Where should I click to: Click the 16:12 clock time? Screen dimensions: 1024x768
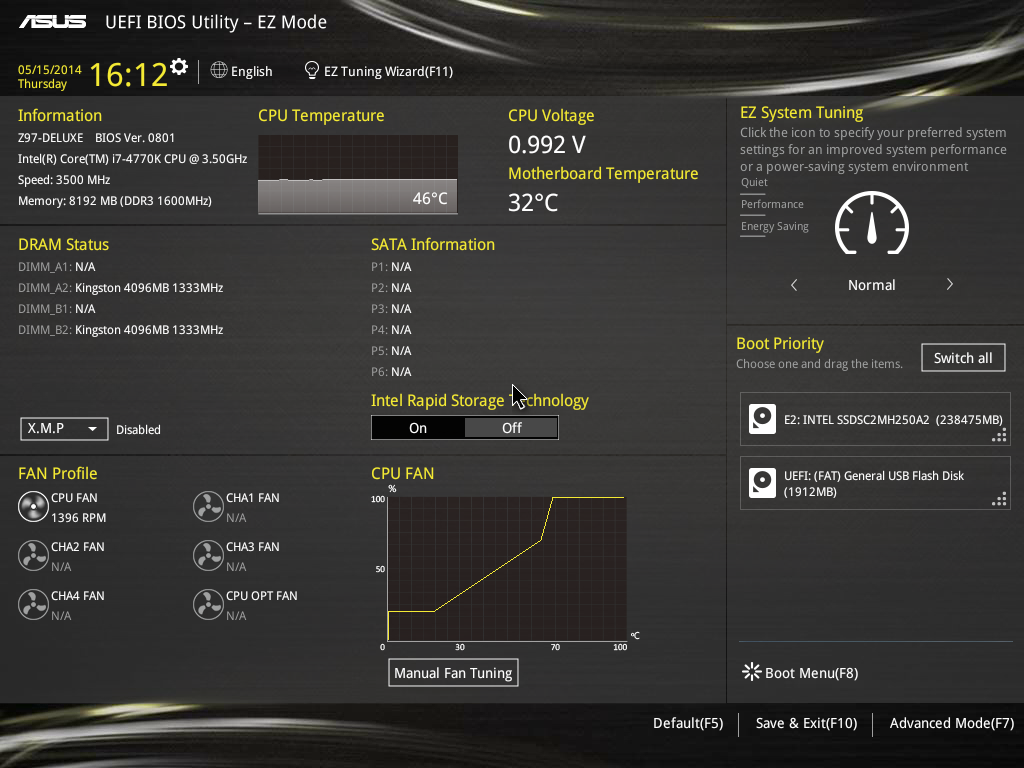129,74
